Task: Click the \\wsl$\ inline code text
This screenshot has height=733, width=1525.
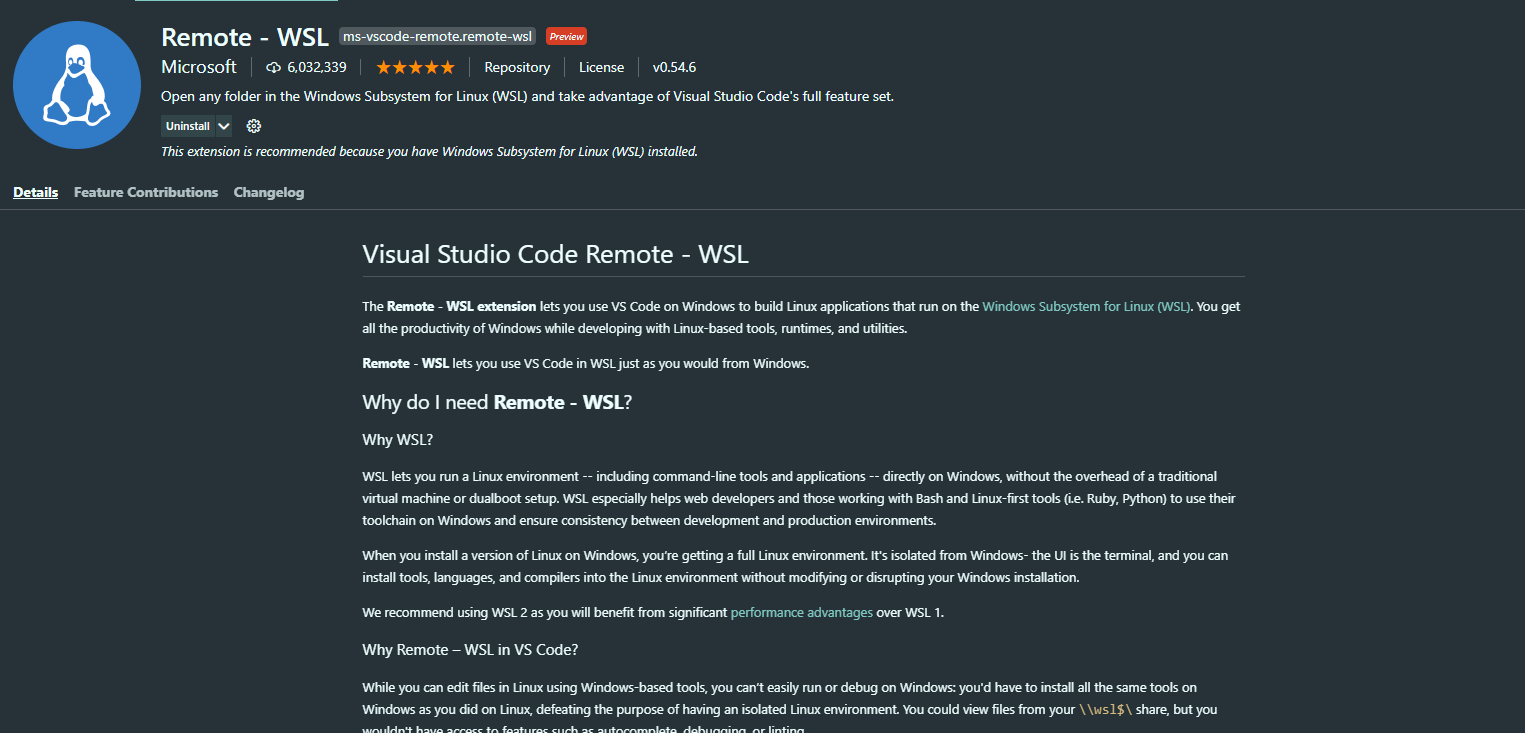Action: point(1105,710)
